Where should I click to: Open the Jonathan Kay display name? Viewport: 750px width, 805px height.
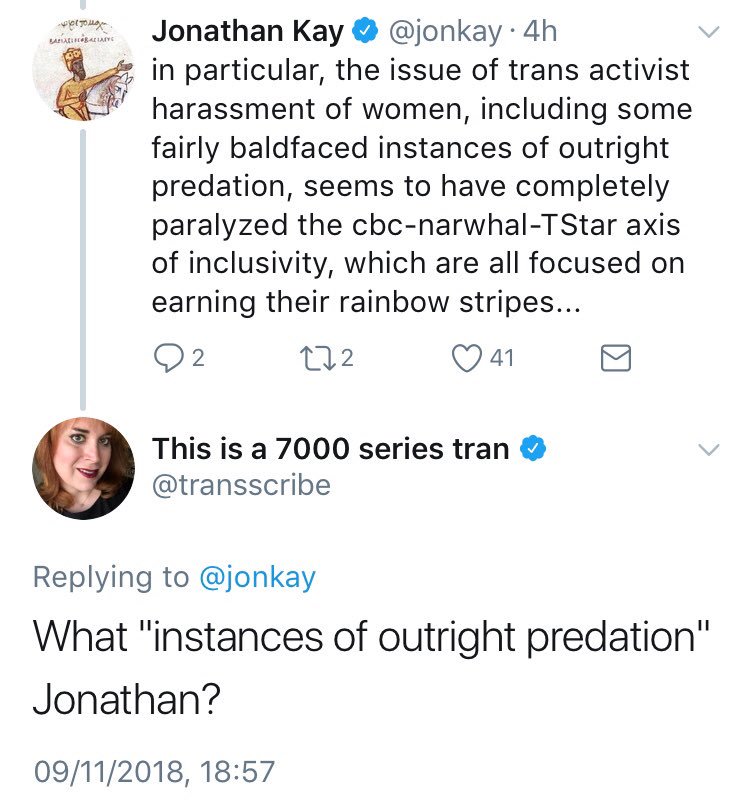(x=247, y=31)
